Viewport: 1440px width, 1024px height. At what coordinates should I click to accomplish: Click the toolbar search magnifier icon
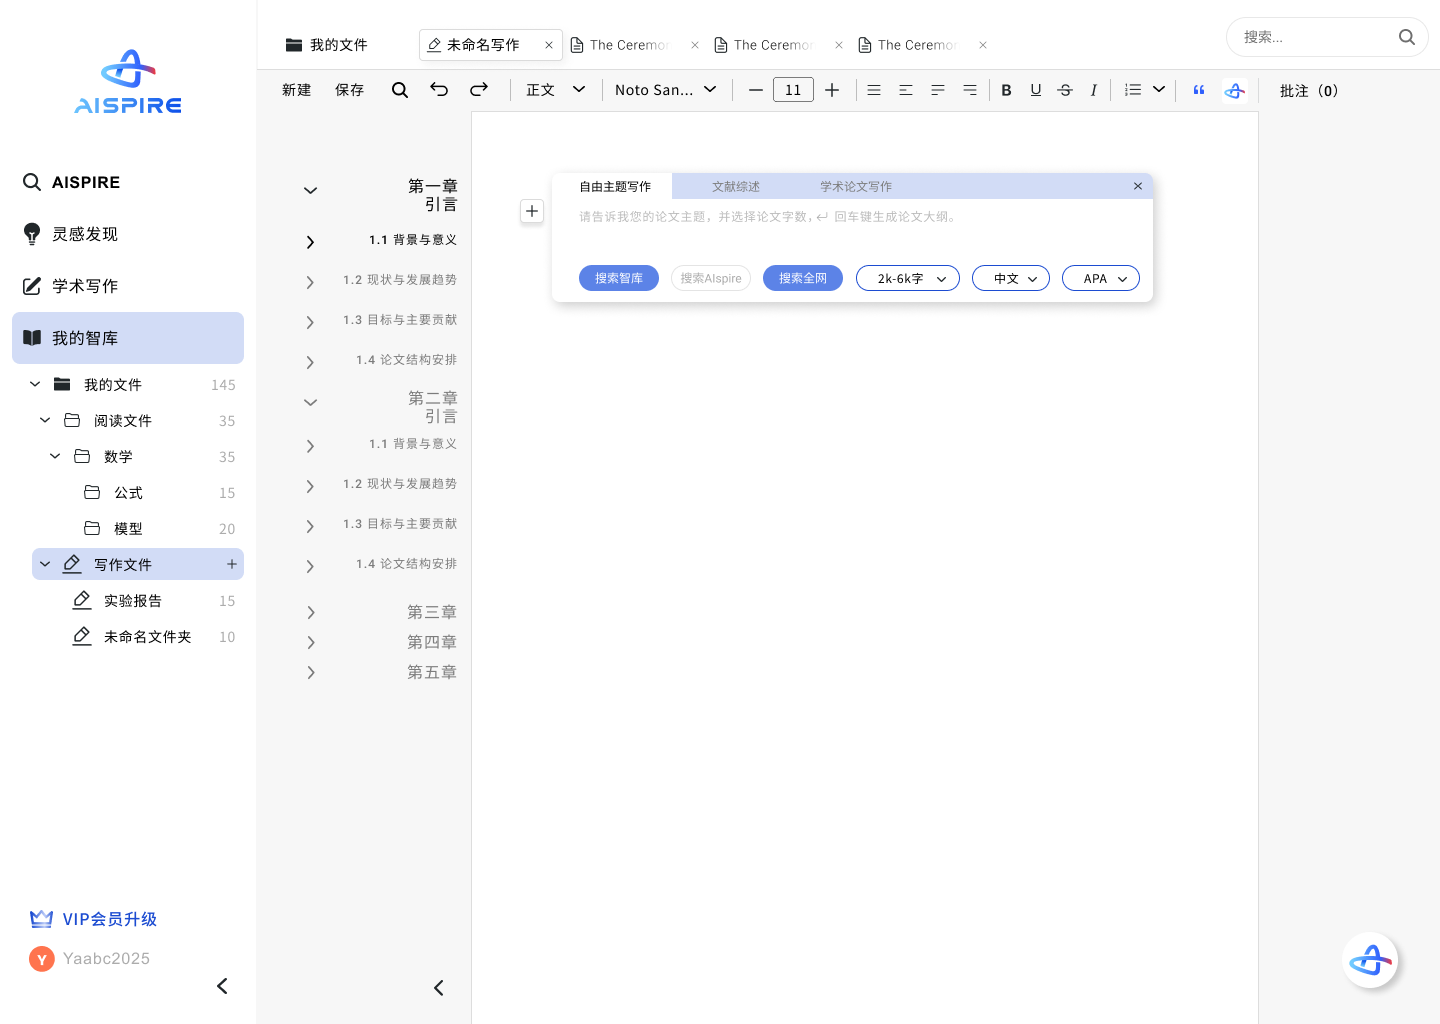(400, 90)
